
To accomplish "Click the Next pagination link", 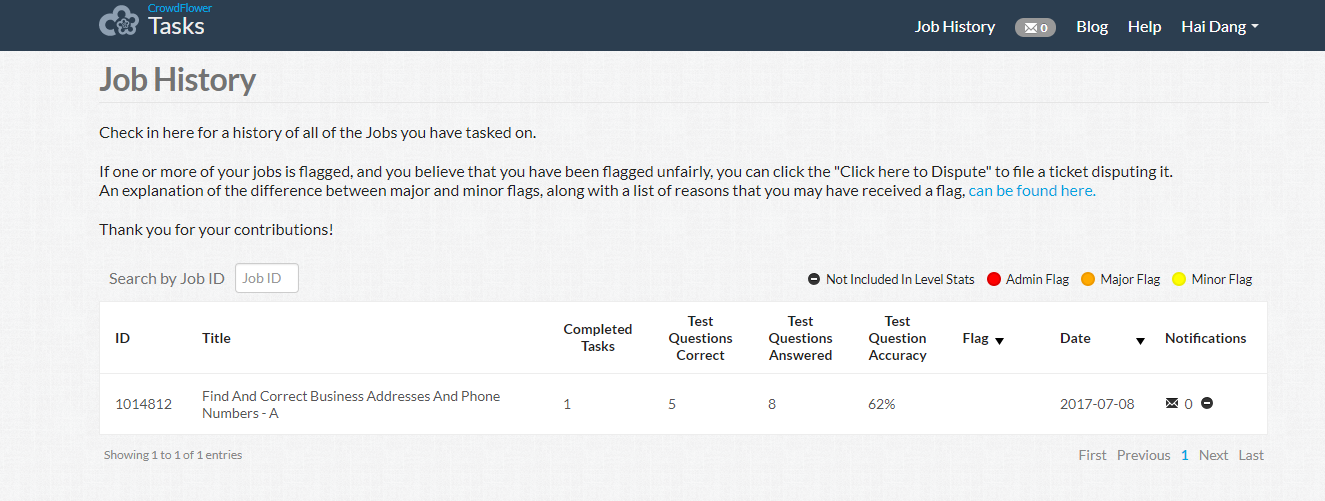I will 1213,455.
